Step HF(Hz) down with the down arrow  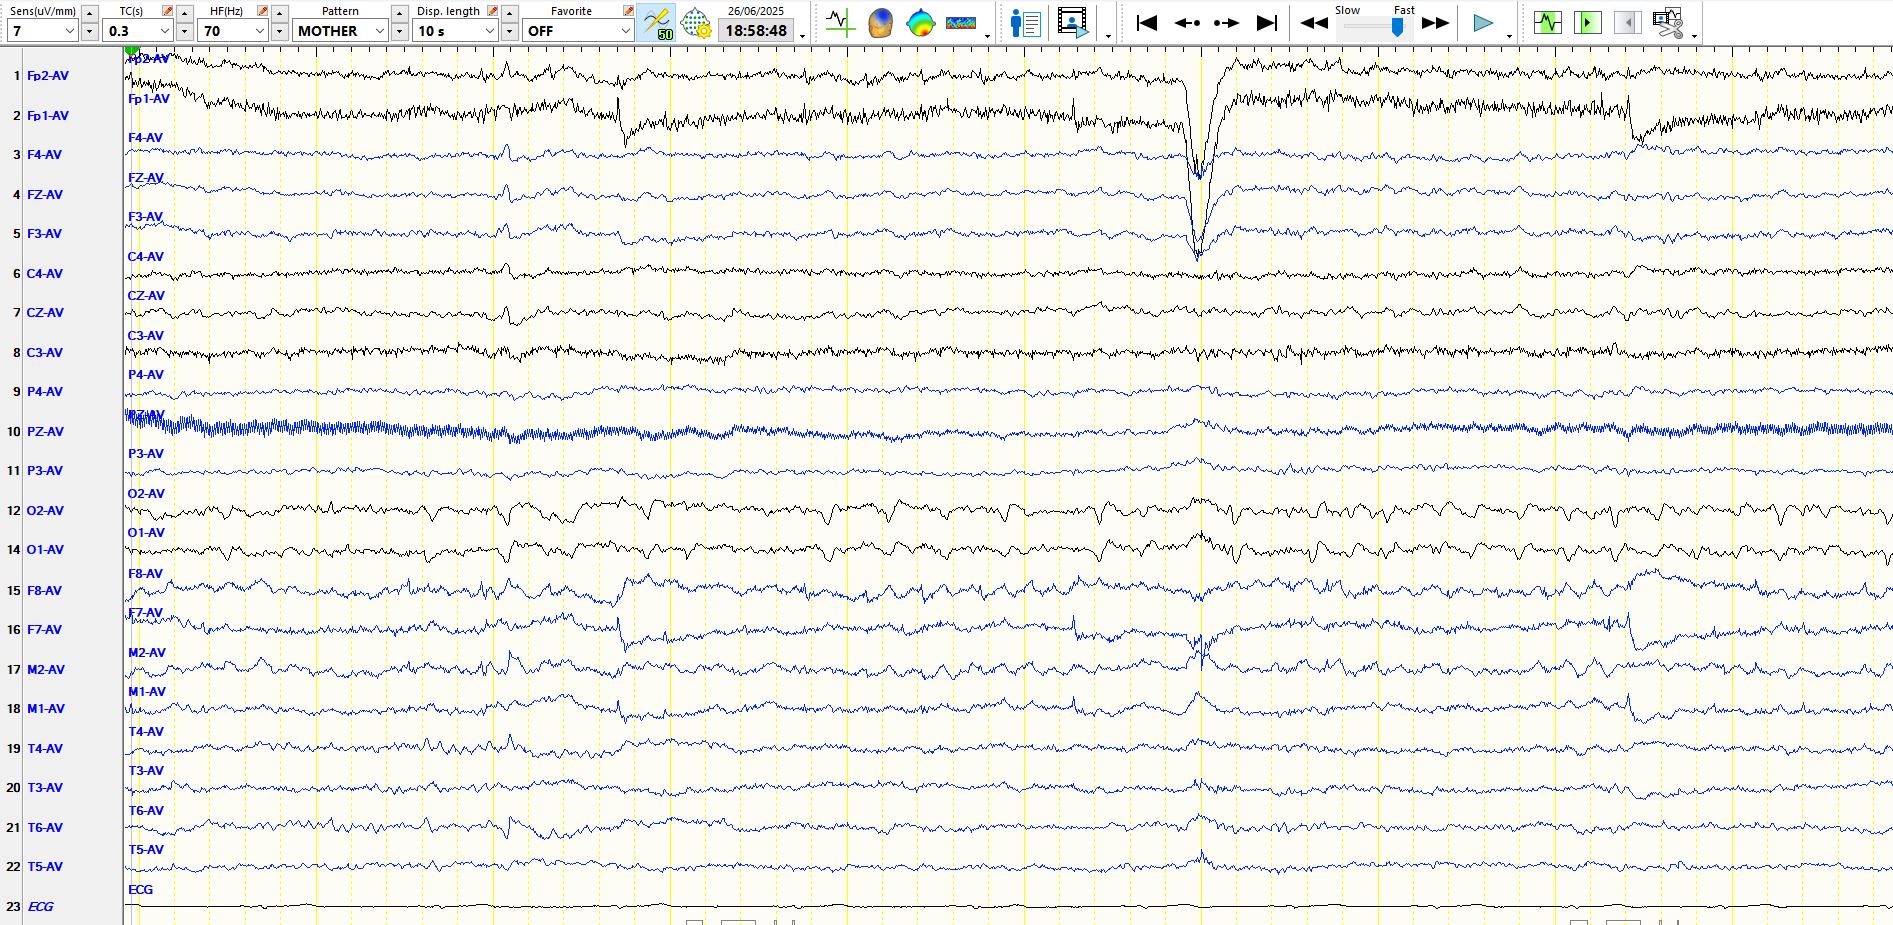tap(280, 31)
